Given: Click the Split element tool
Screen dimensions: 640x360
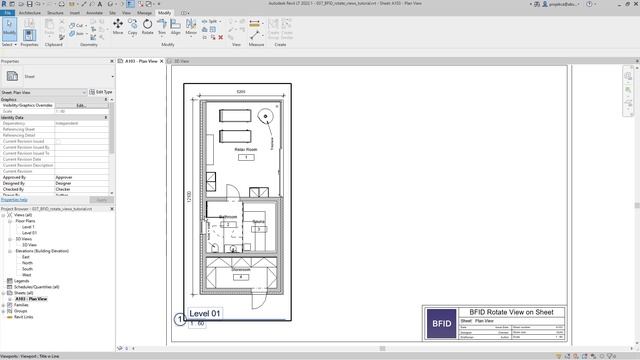Looking at the screenshot, I should click(x=211, y=21).
